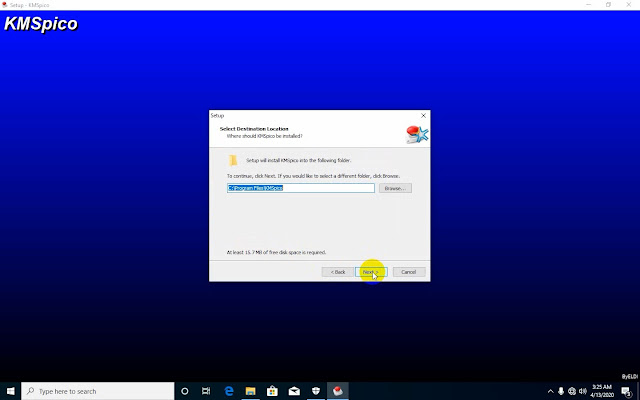The width and height of the screenshot is (640, 400).
Task: Click the Next button in Setup dialog
Action: tap(371, 272)
